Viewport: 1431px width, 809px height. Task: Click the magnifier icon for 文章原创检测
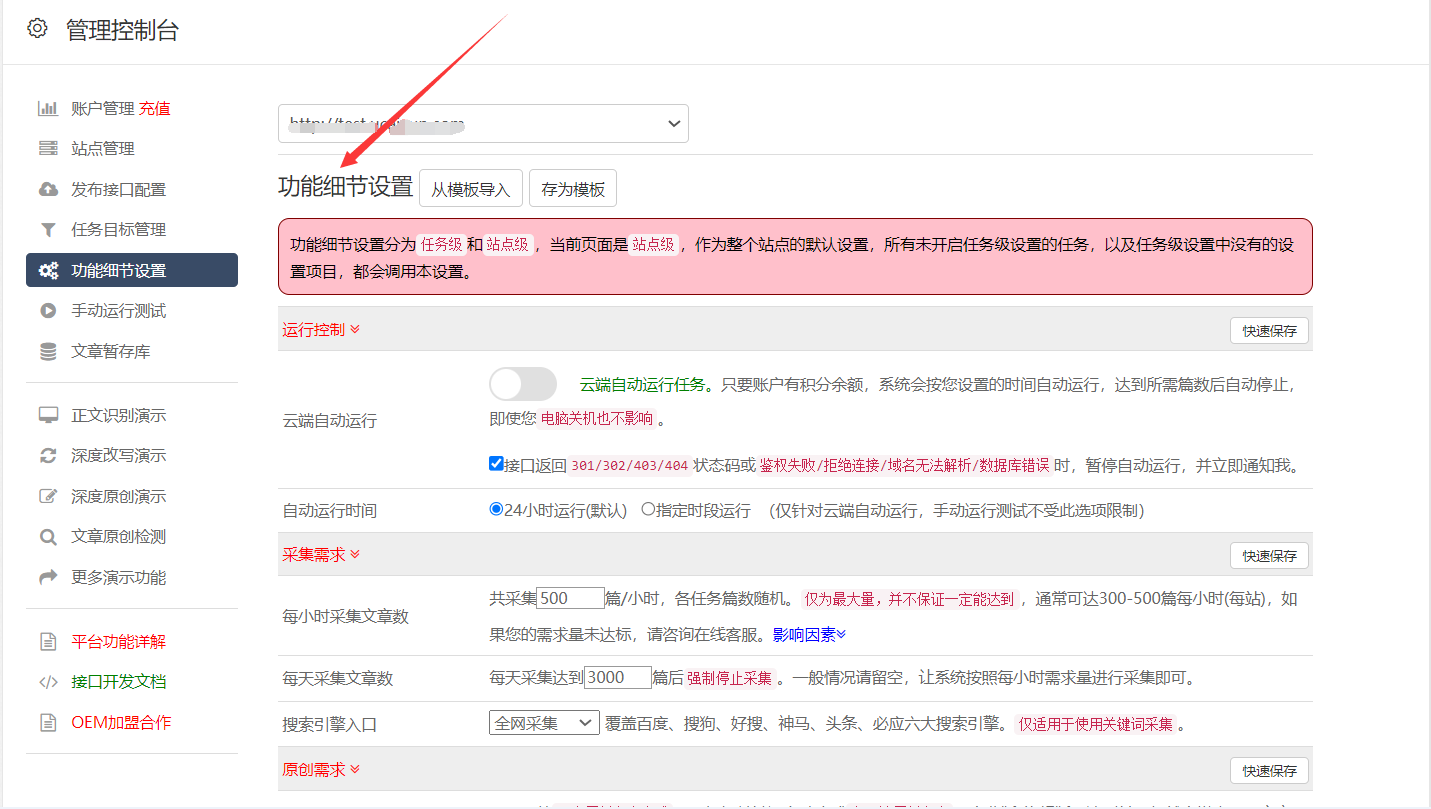pyautogui.click(x=48, y=537)
